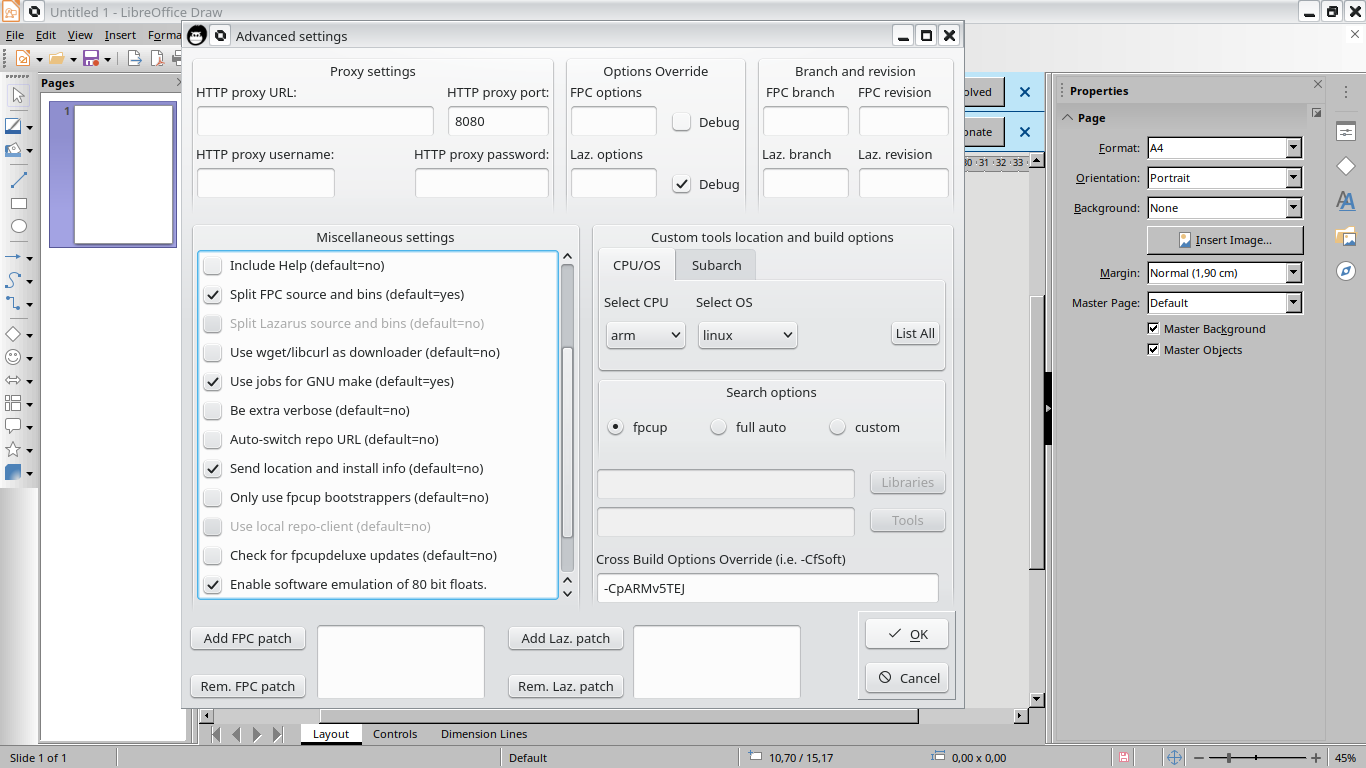The width and height of the screenshot is (1366, 768).
Task: Enable Include Help option
Action: 213,265
